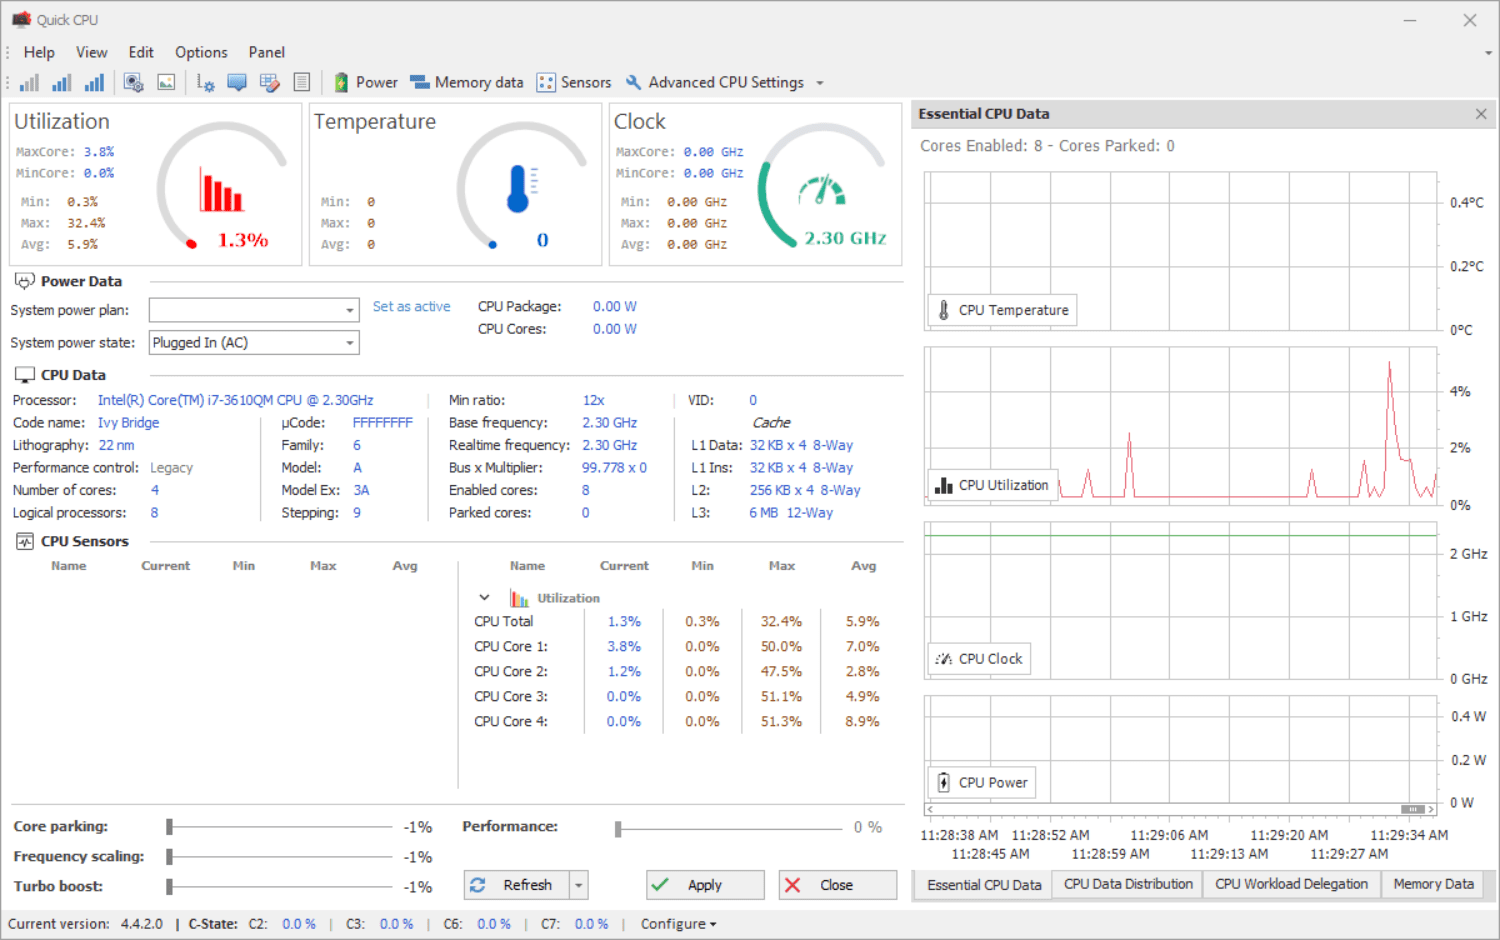
Task: Open the View menu
Action: pyautogui.click(x=91, y=52)
